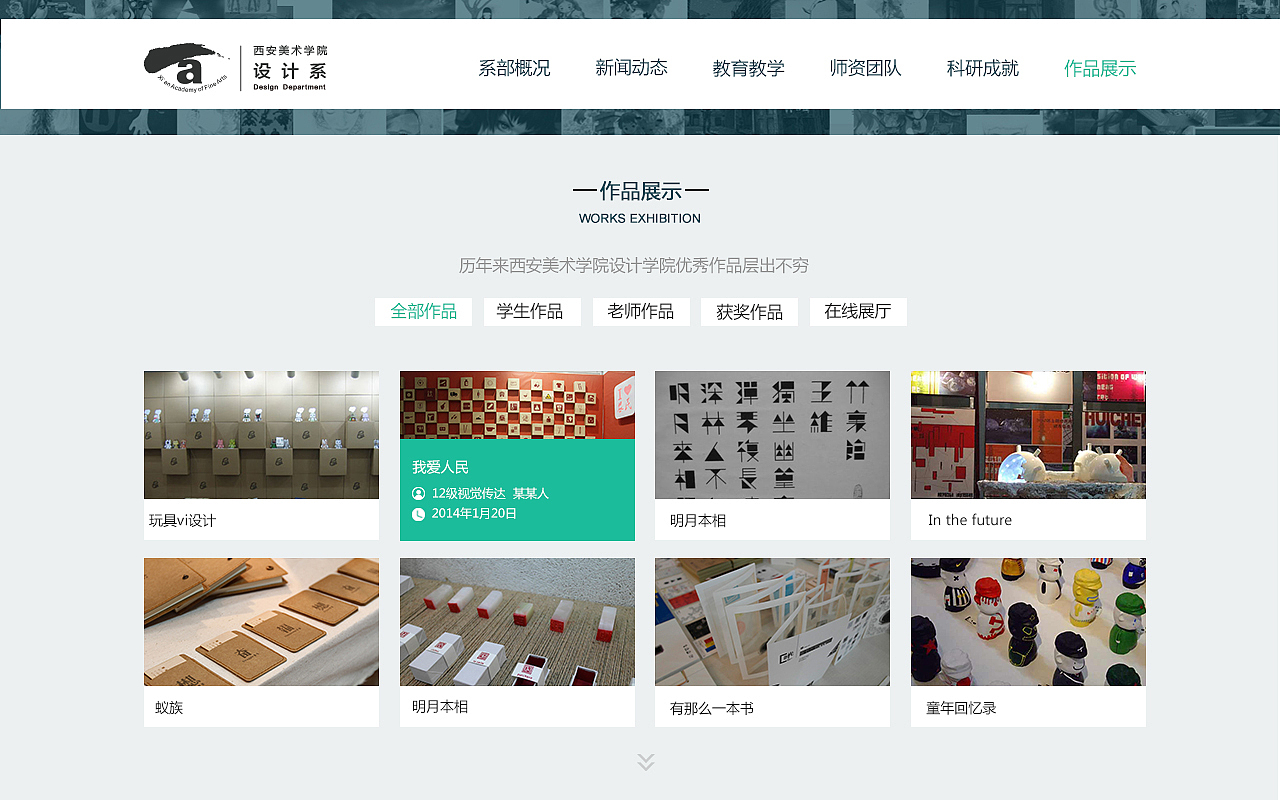This screenshot has width=1280, height=800.
Task: Click the clock icon next to 2014年1月20日
Action: [420, 513]
